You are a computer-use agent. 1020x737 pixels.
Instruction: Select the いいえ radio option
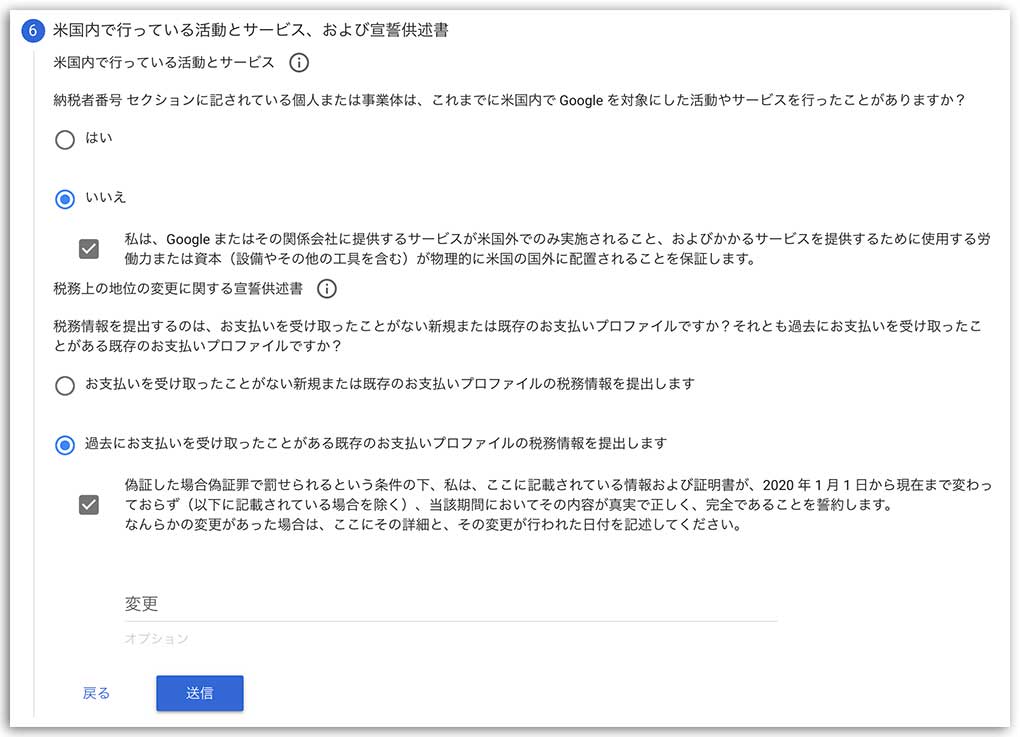click(65, 200)
